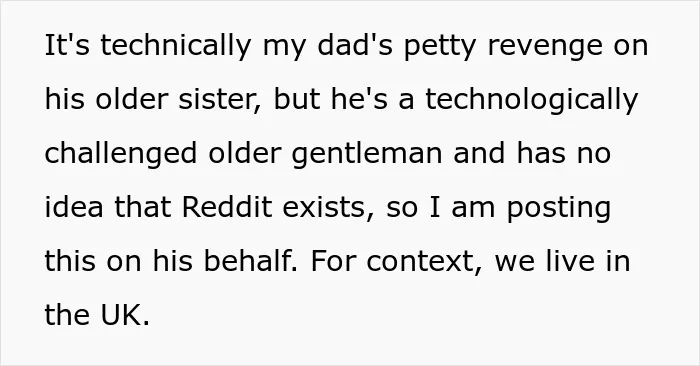Click the word "dad's" in the paragraph
700x366 pixels.
coord(354,45)
